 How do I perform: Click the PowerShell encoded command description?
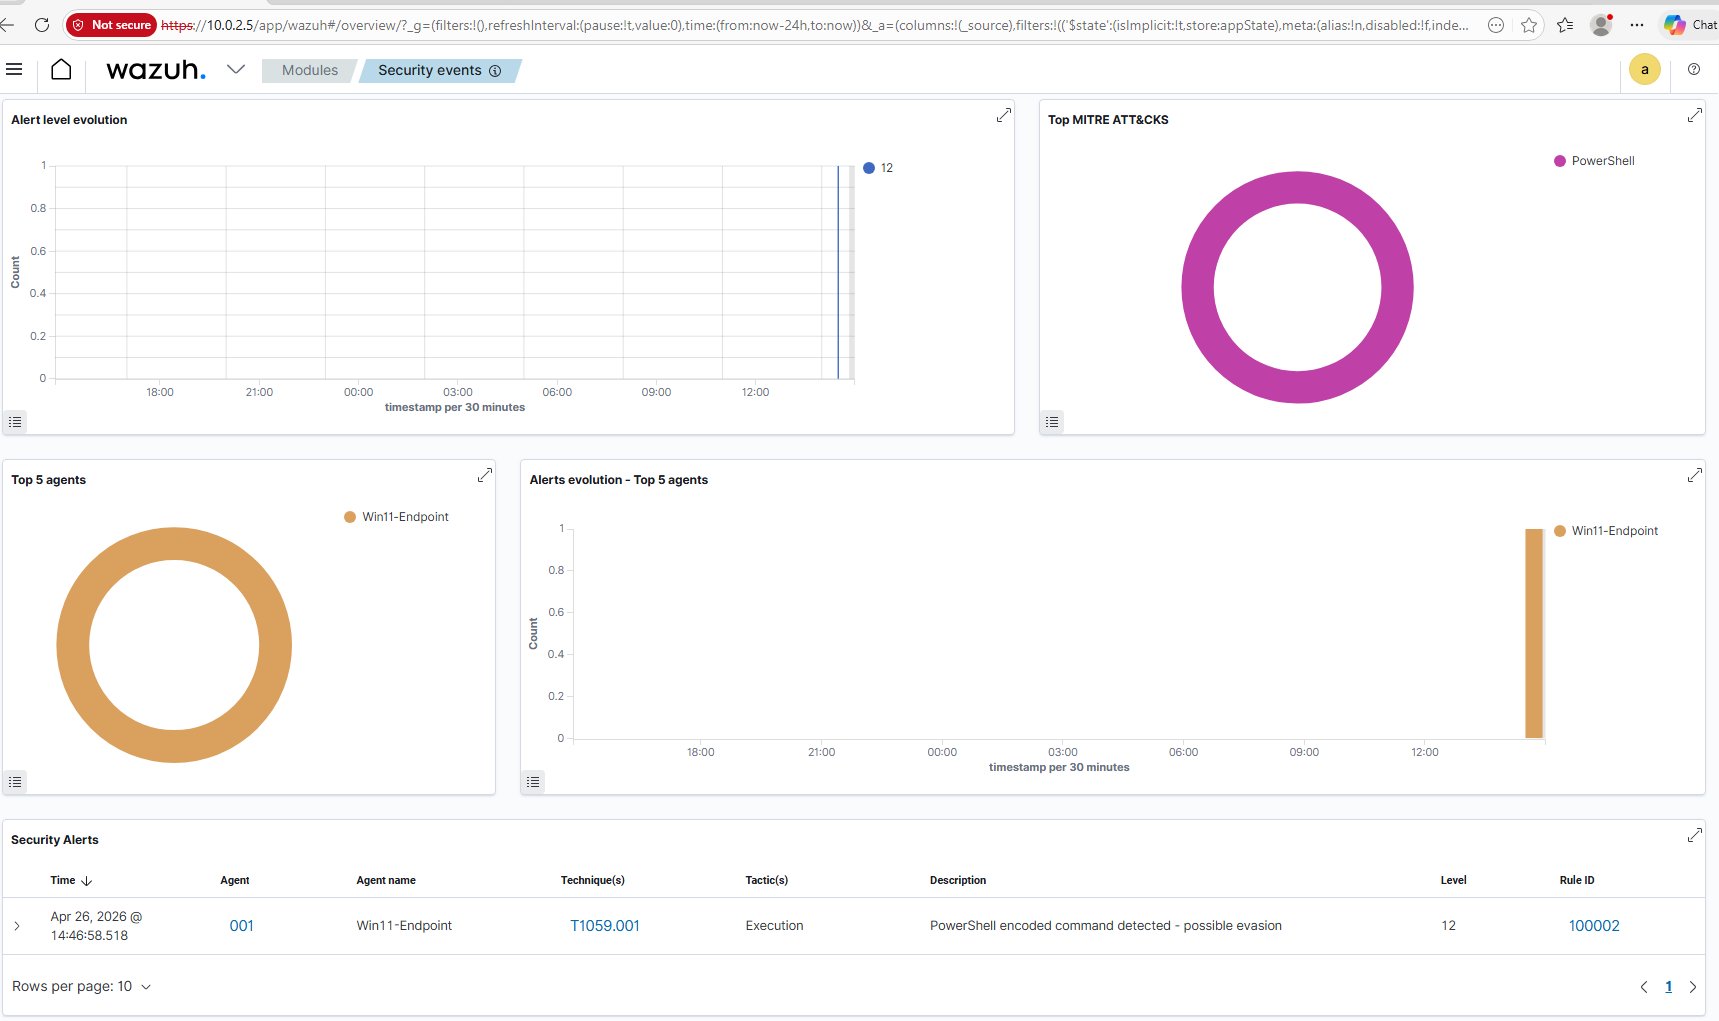[1106, 926]
